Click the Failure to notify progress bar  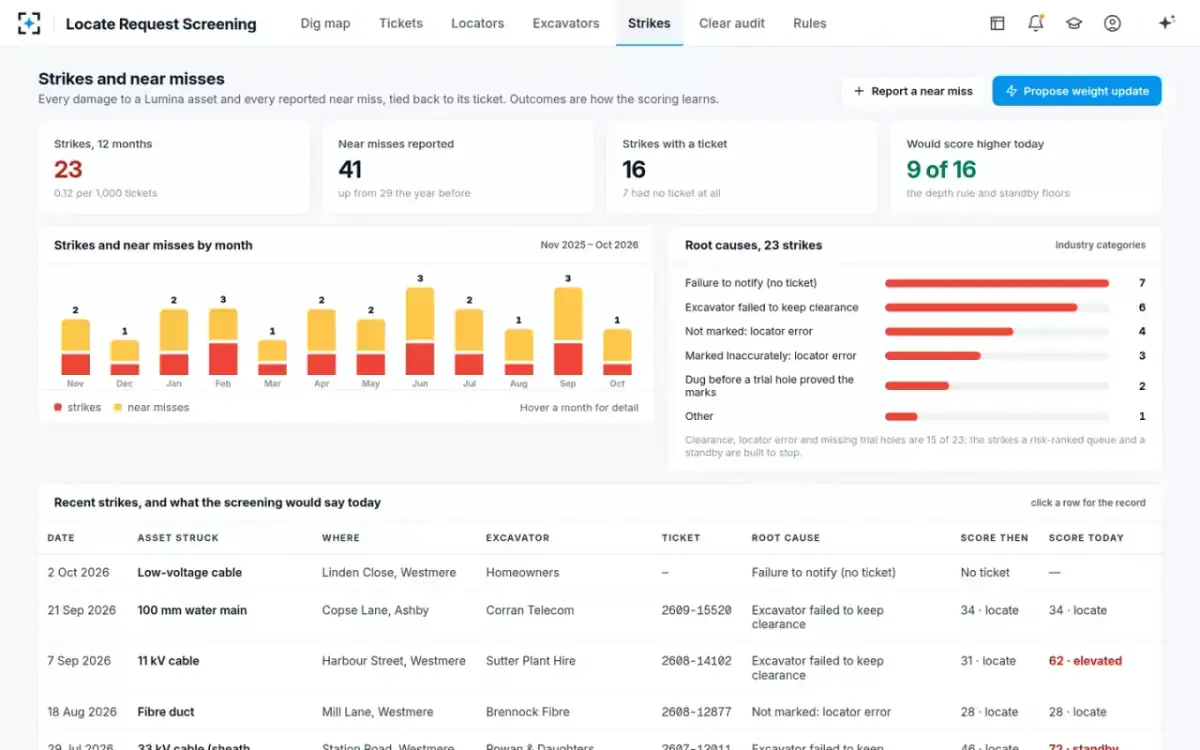[x=997, y=283]
